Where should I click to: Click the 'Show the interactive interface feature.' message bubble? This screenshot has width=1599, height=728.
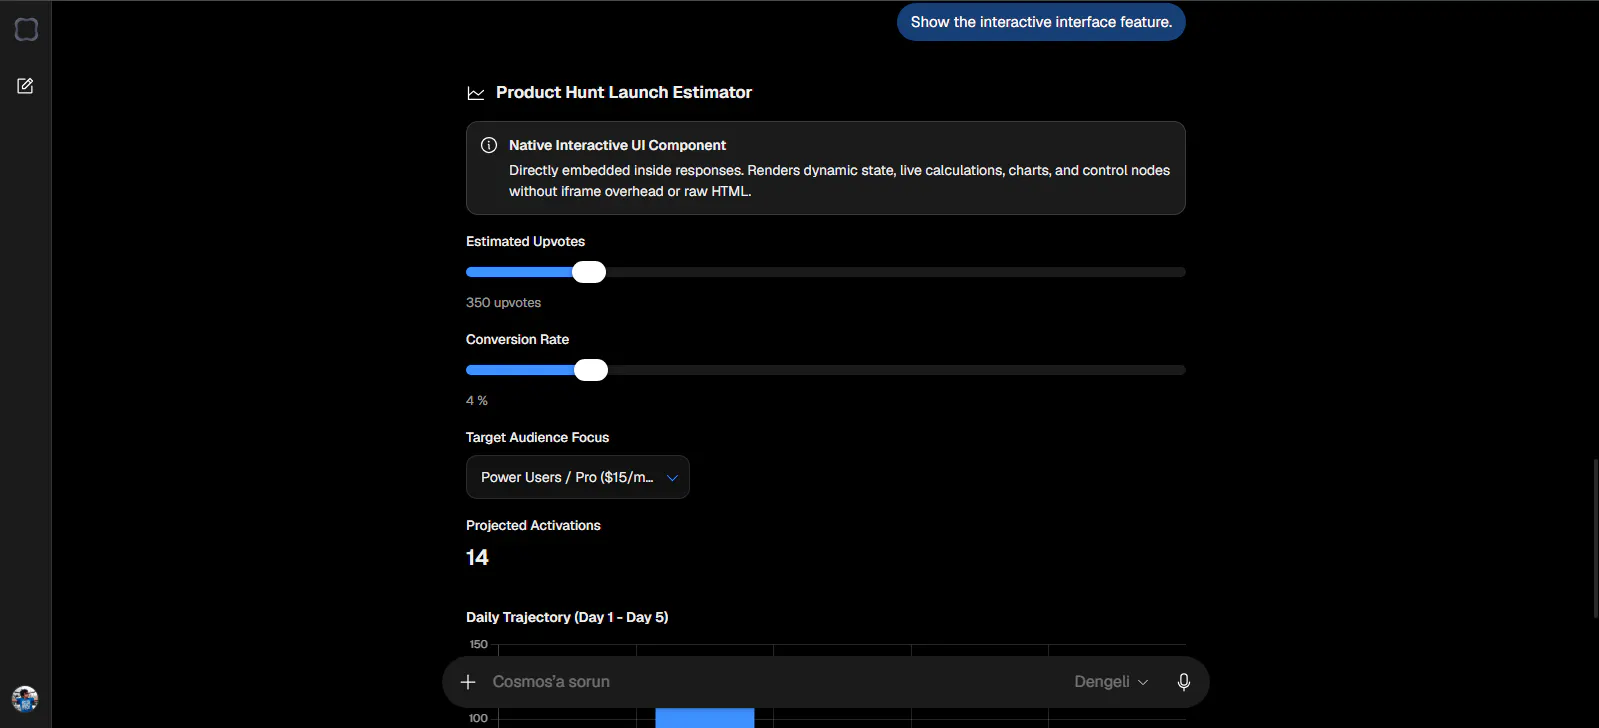[1041, 22]
